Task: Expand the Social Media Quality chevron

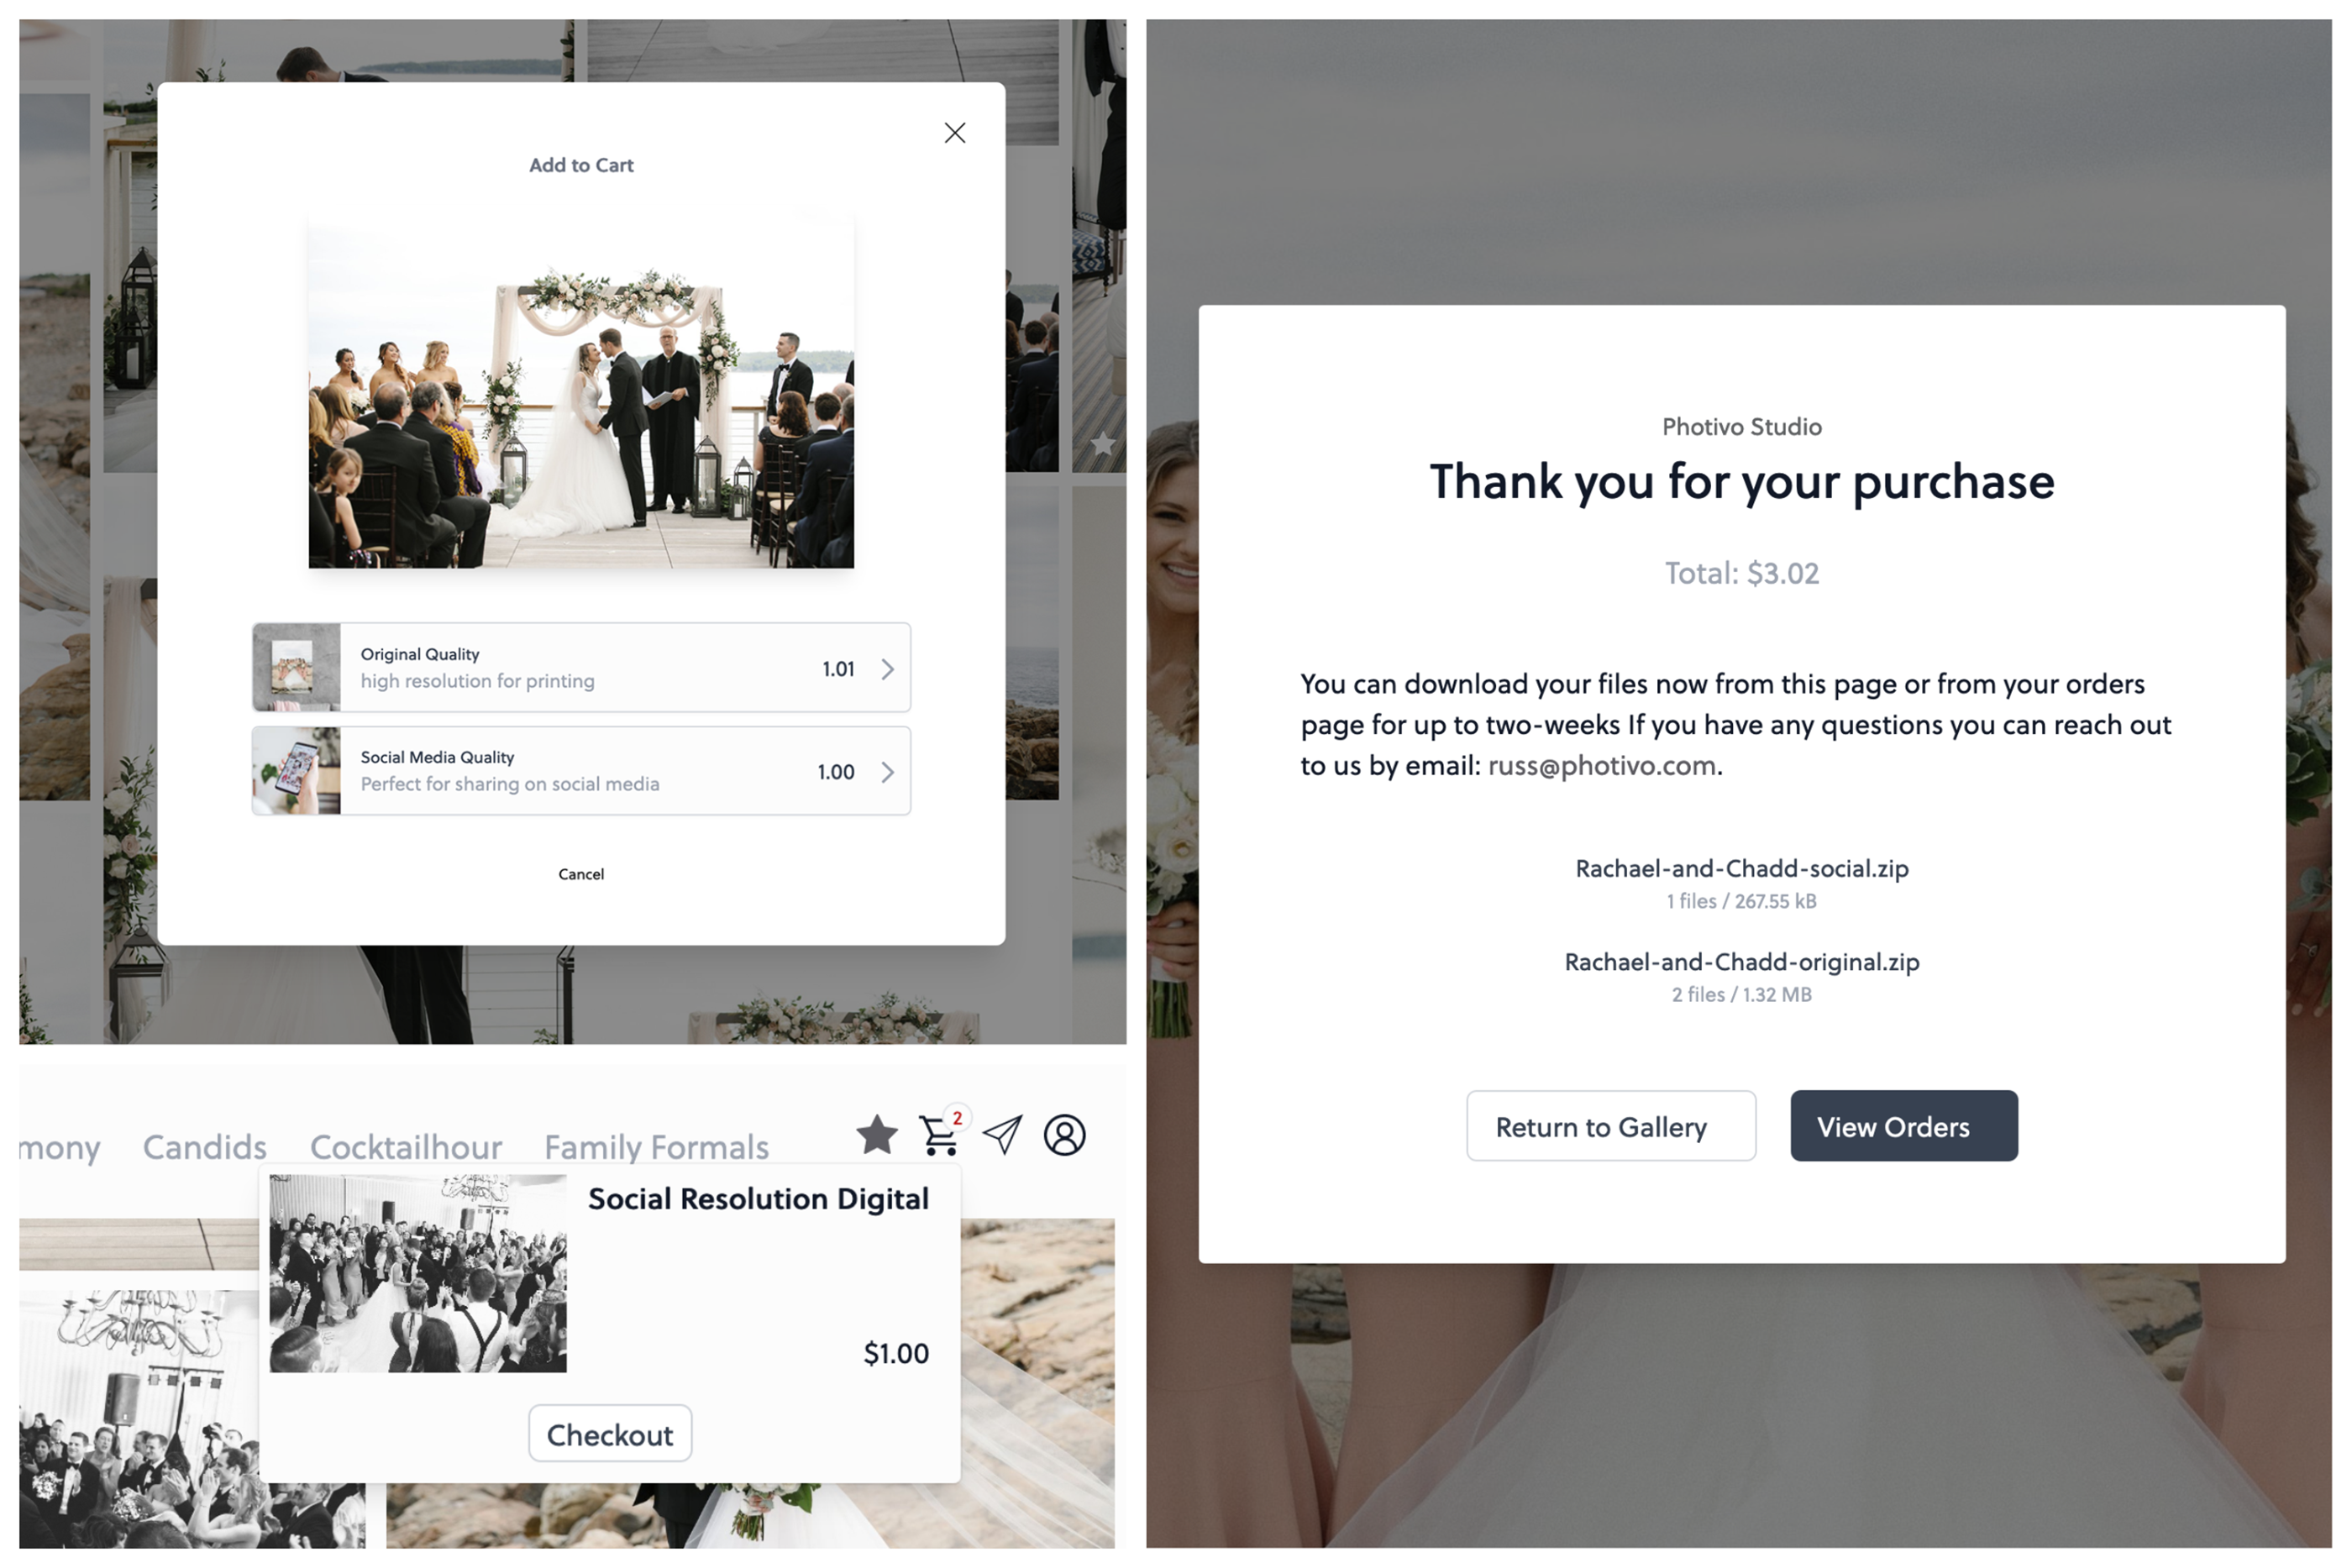Action: click(x=887, y=772)
